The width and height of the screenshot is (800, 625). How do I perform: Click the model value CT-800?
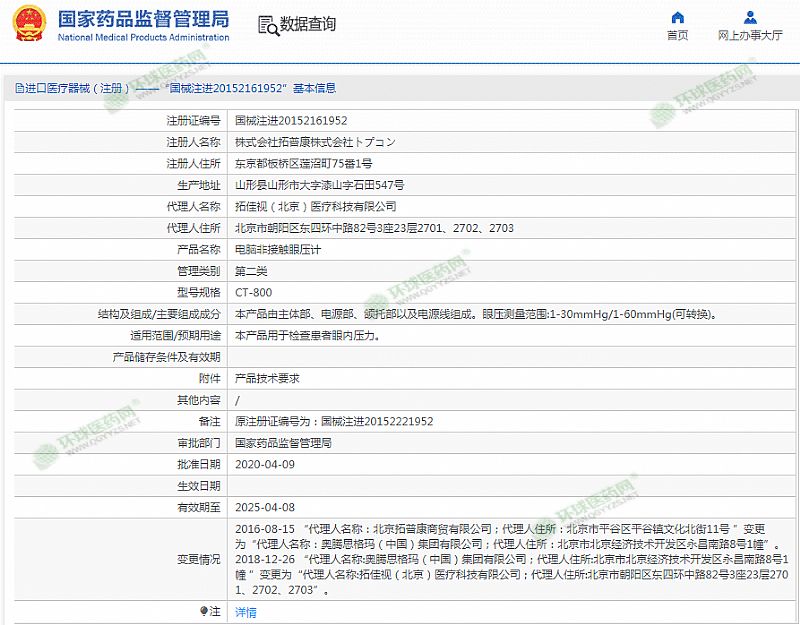(253, 293)
